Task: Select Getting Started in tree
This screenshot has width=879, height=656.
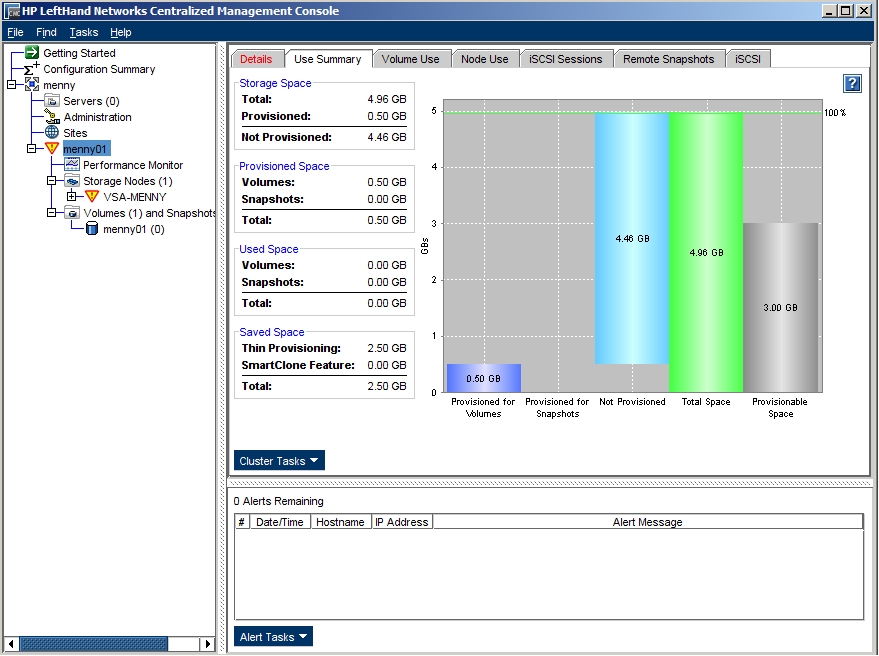Action: (79, 53)
